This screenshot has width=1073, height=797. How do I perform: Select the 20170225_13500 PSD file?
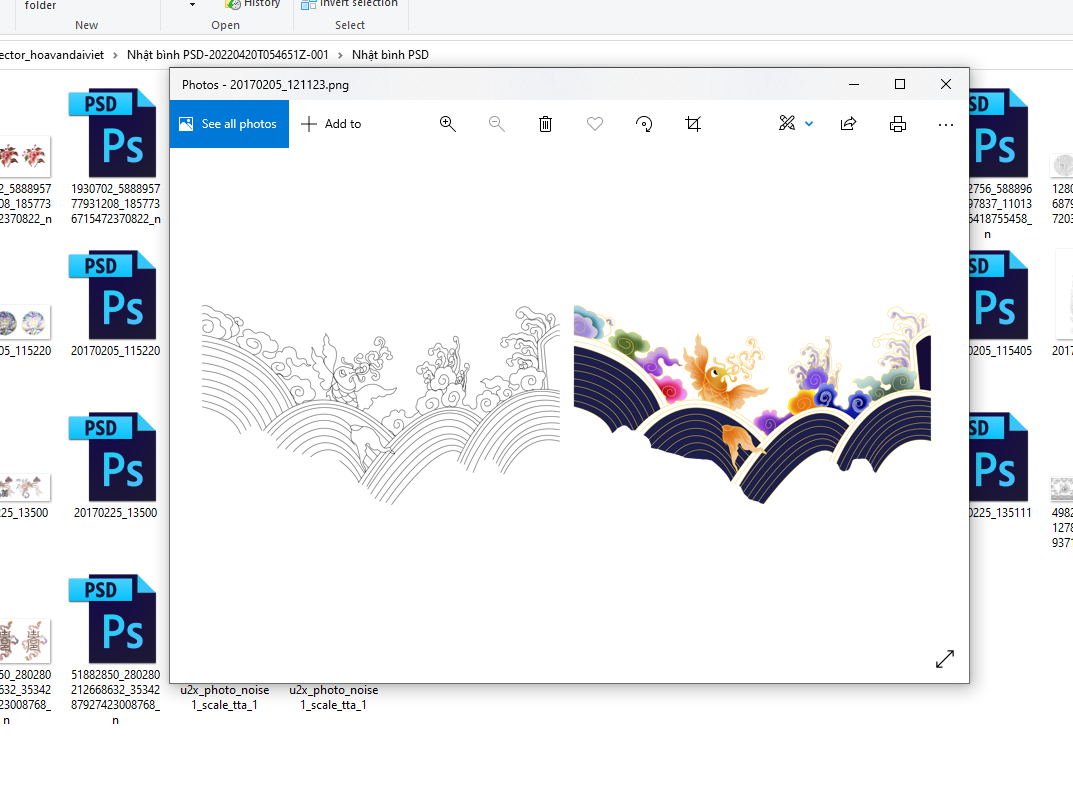pyautogui.click(x=114, y=460)
